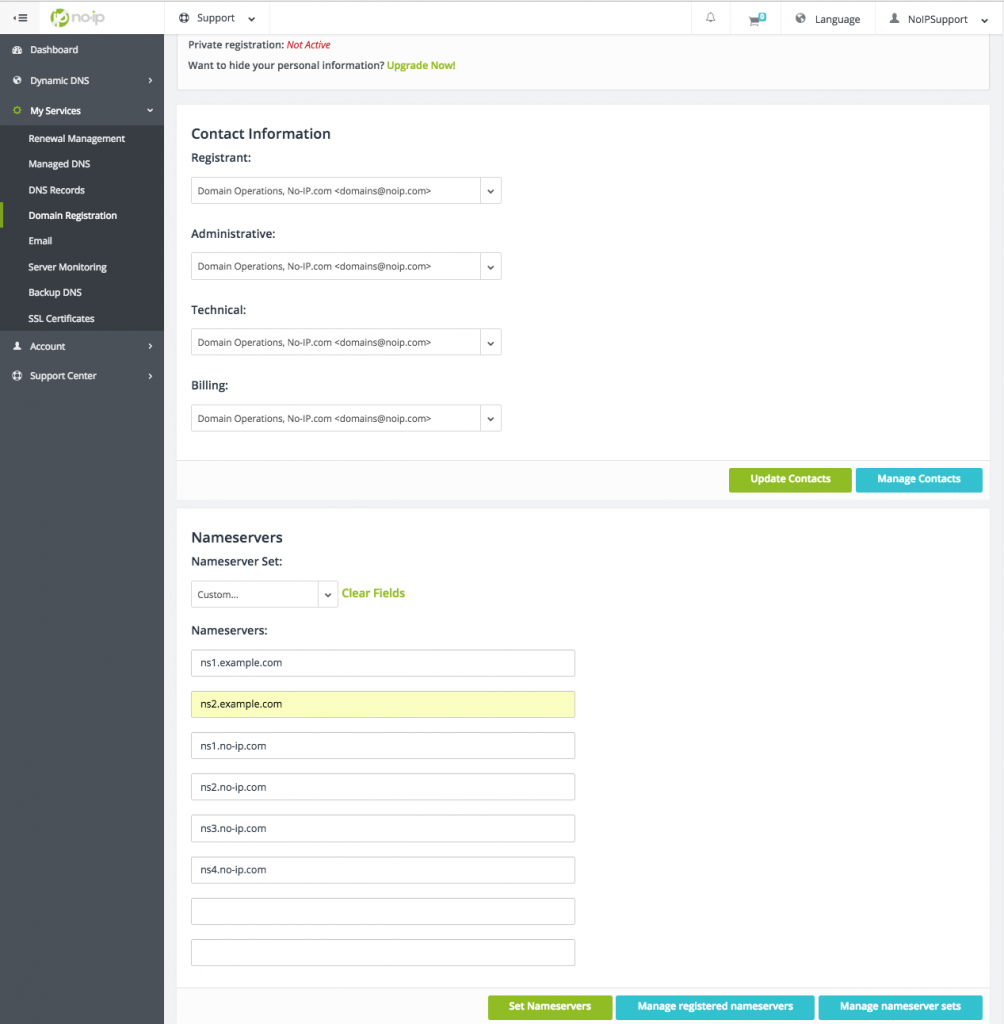Open Backup DNS
The width and height of the screenshot is (1004, 1024).
coord(55,293)
